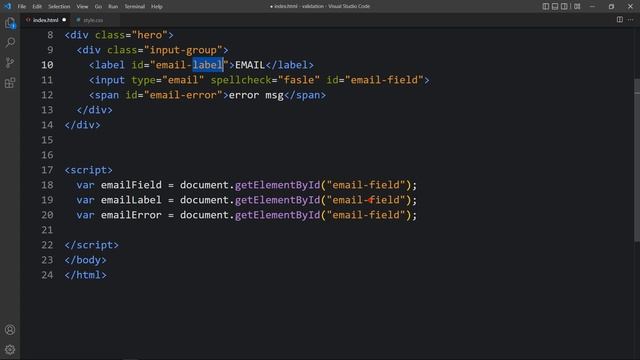The height and width of the screenshot is (360, 640).
Task: Open the Explorer view in activity bar
Action: (x=10, y=23)
